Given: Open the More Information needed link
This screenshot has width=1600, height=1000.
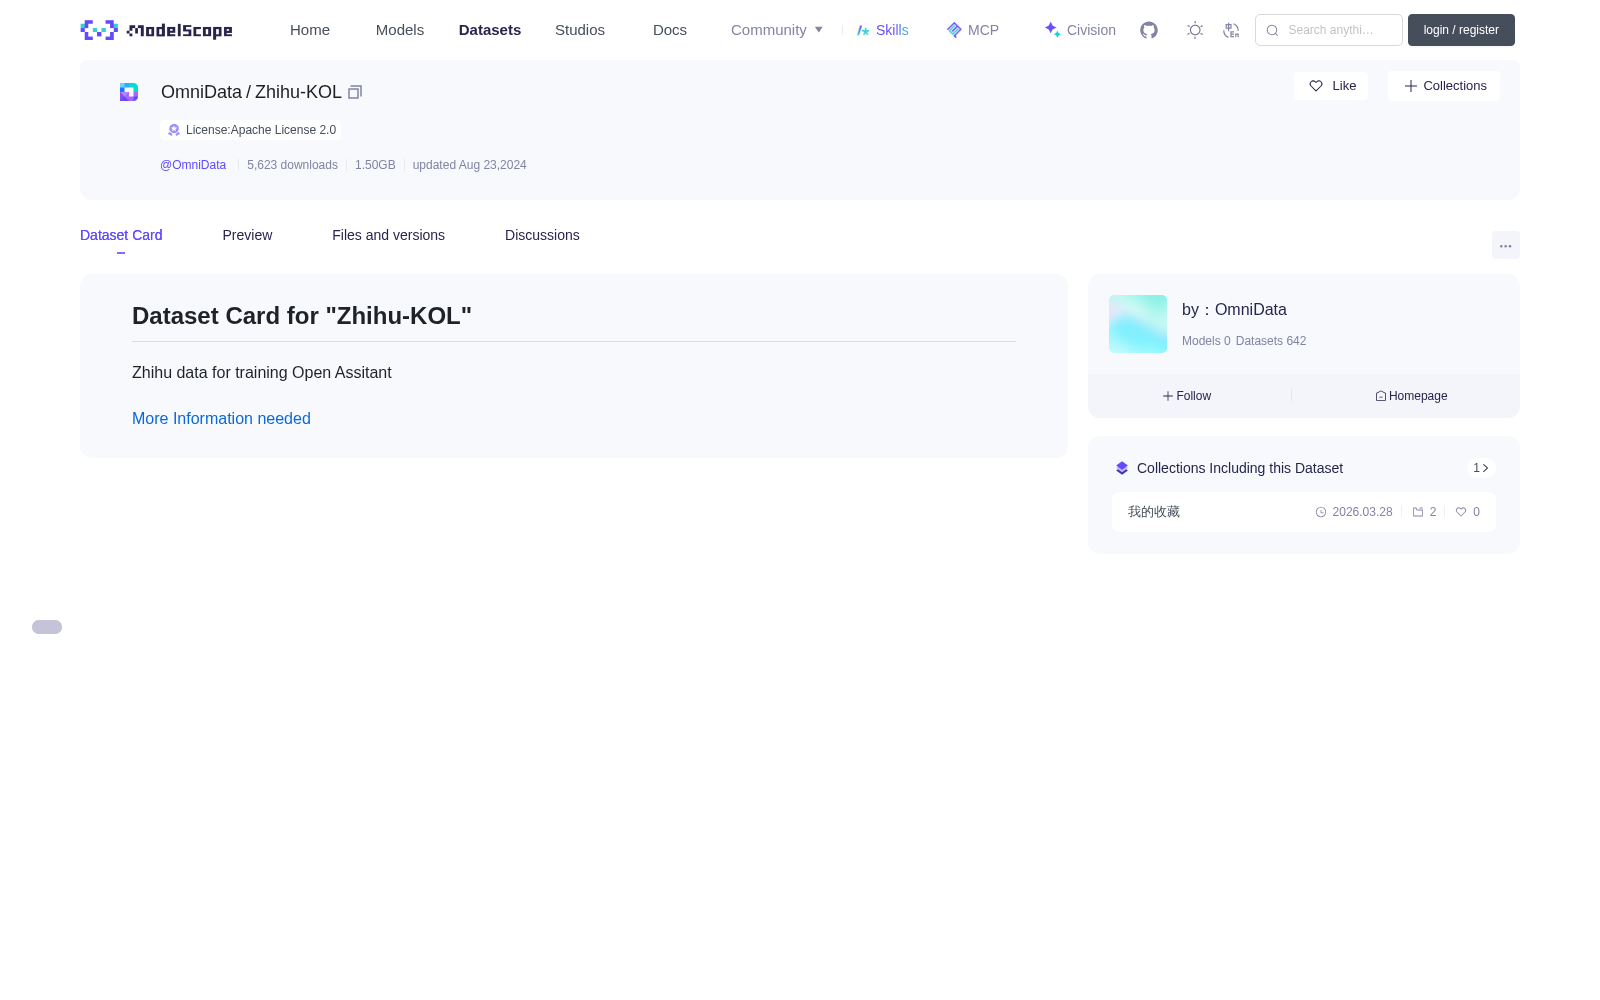Looking at the screenshot, I should point(221,419).
